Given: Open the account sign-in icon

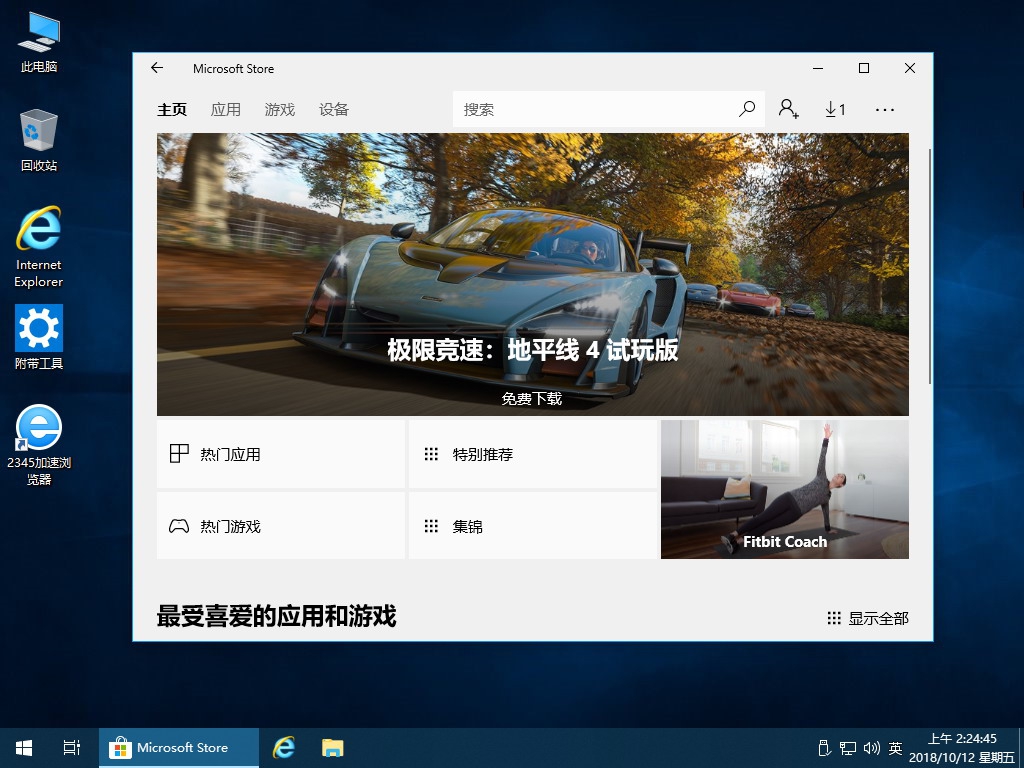Looking at the screenshot, I should (788, 109).
